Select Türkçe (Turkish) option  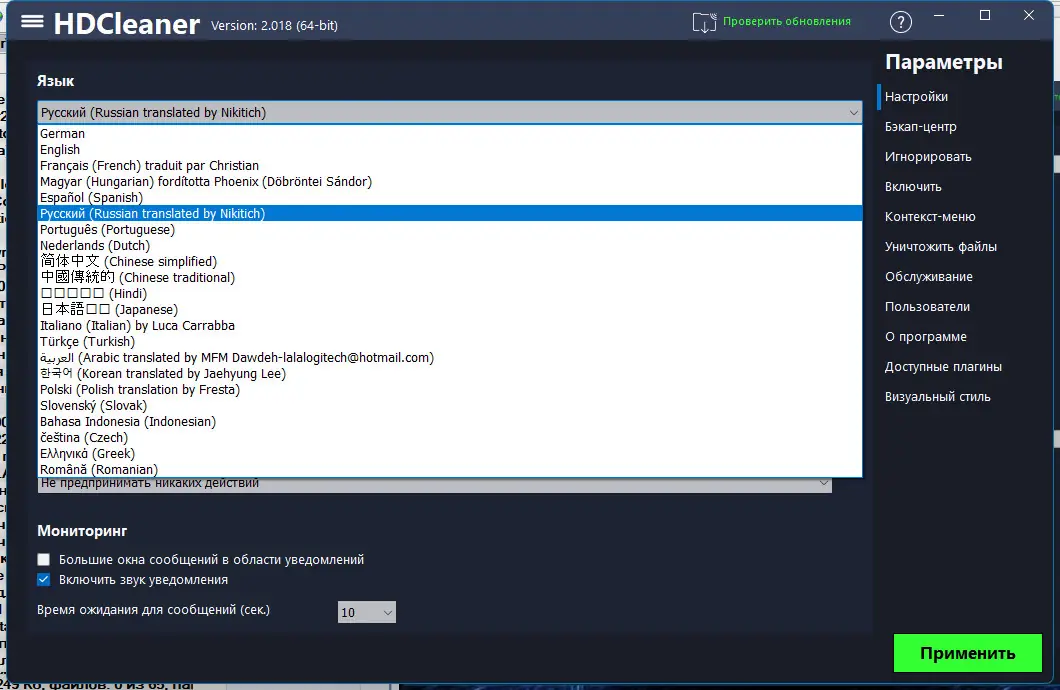tap(450, 341)
